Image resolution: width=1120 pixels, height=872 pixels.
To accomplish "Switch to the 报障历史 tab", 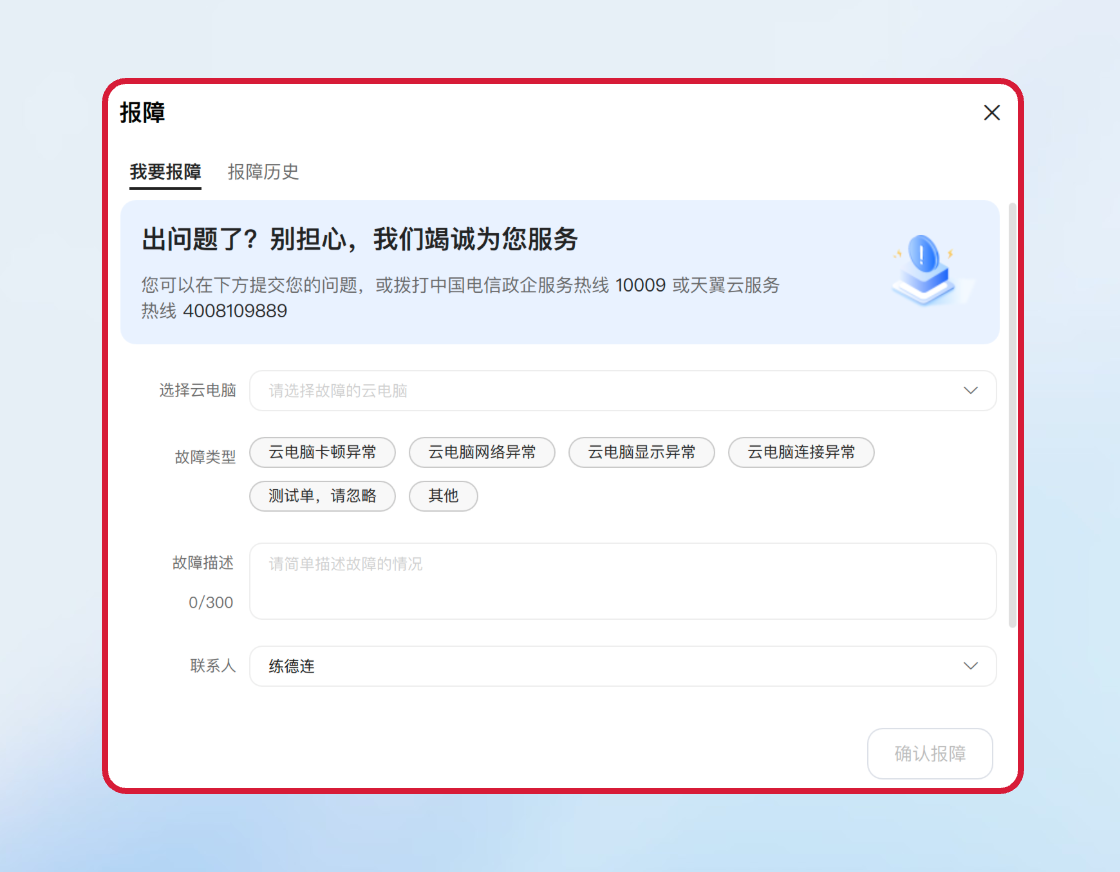I will pos(263,172).
